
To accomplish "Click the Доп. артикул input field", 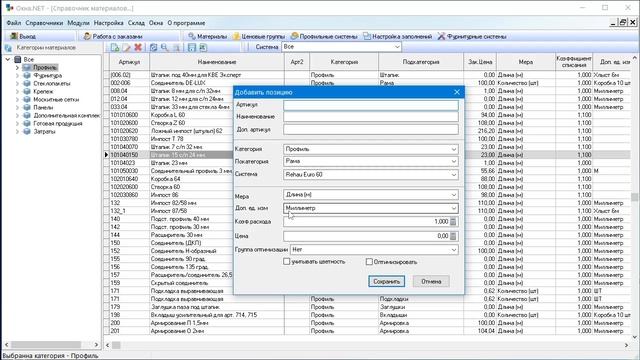I will pyautogui.click(x=371, y=129).
